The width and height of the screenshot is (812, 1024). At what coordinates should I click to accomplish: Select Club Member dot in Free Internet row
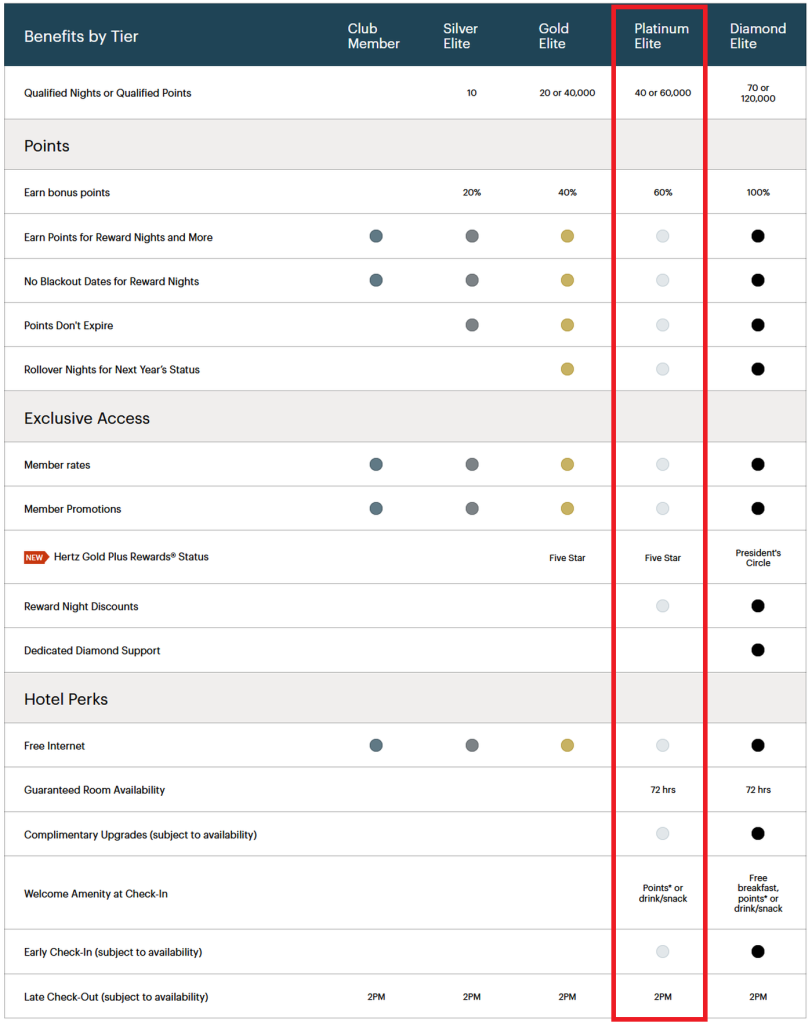(376, 745)
